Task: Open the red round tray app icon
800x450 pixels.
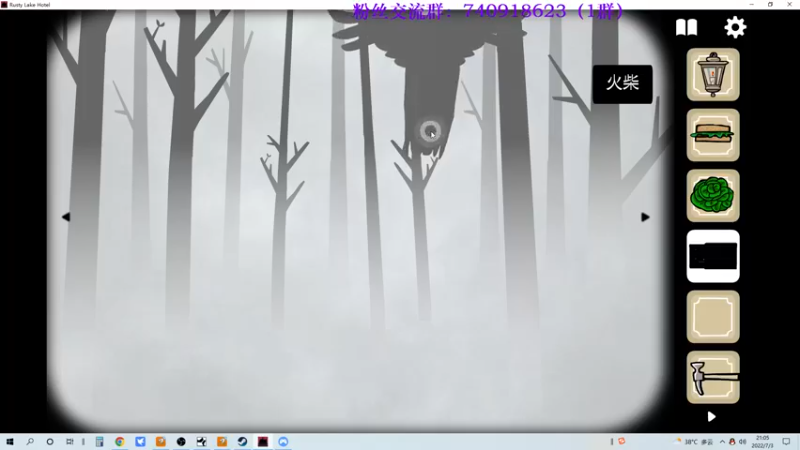Action: click(x=621, y=441)
